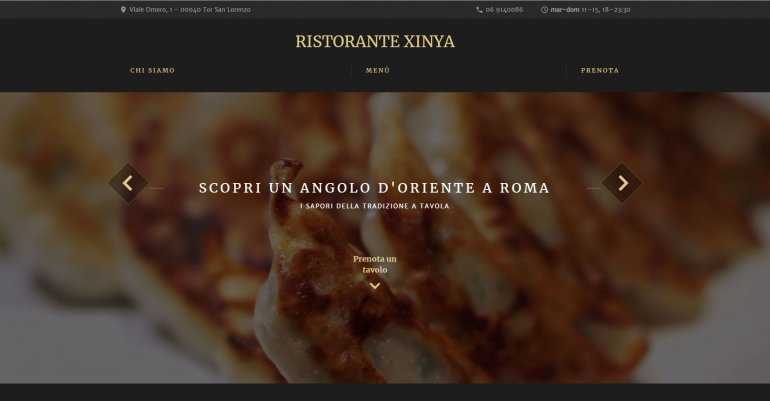The image size is (770, 401).
Task: Click the Scopri un angolo d'Oriente headline
Action: click(374, 188)
